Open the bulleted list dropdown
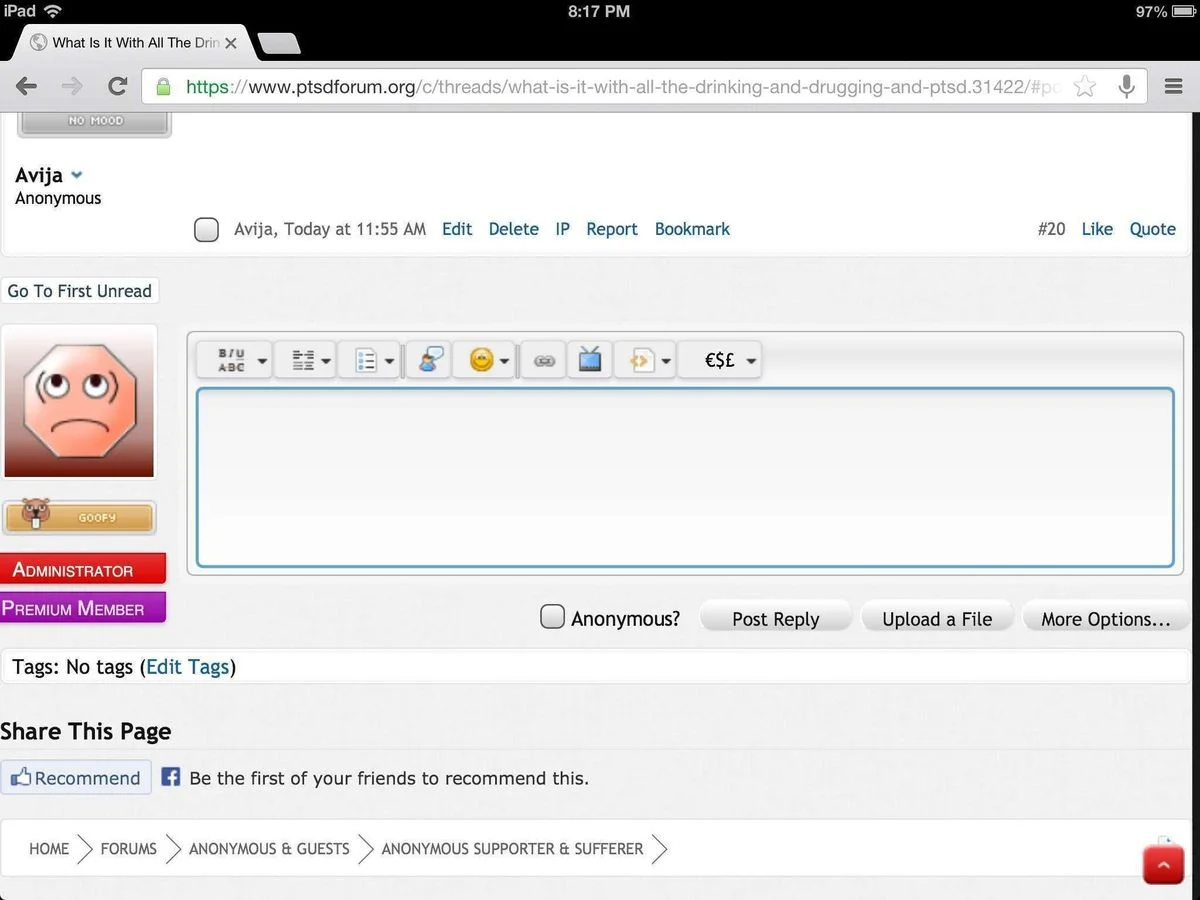The image size is (1200, 900). click(369, 360)
